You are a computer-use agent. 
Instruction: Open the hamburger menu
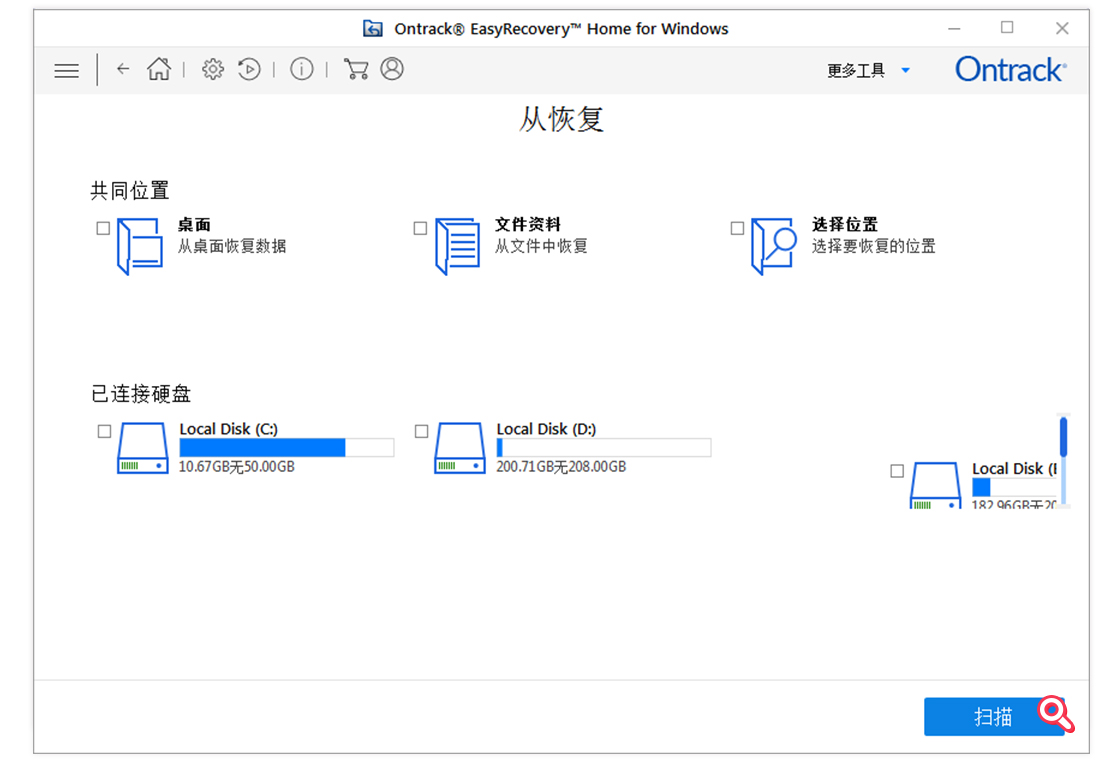click(66, 70)
